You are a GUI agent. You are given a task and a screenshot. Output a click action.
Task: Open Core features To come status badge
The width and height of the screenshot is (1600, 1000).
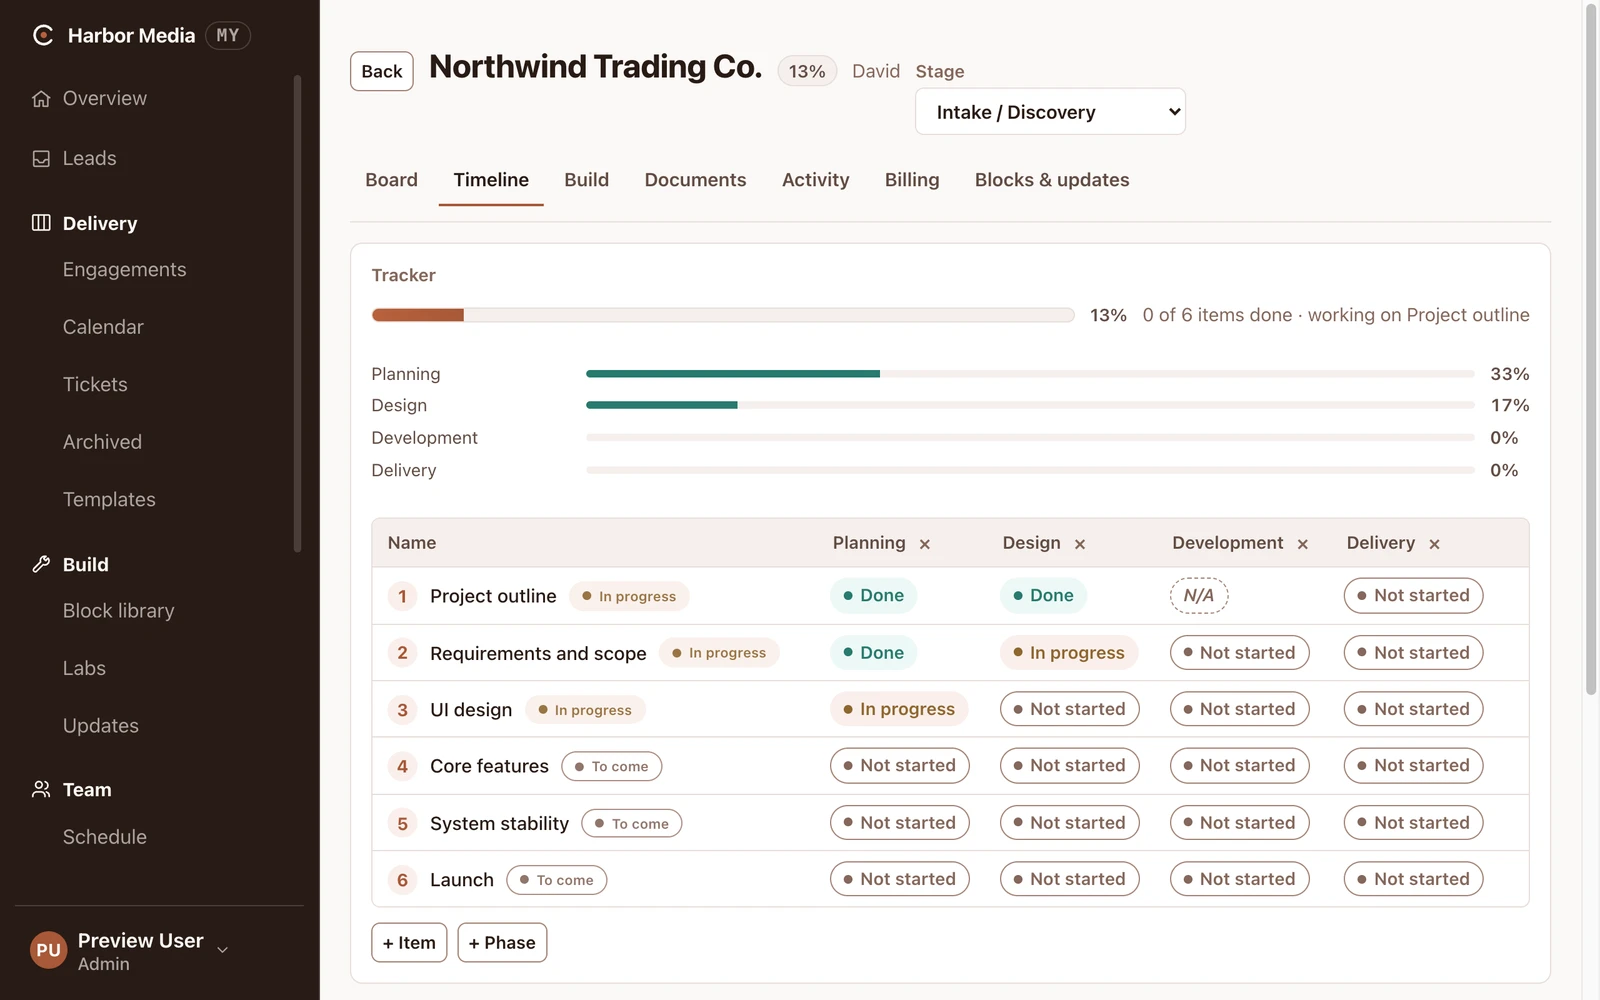point(611,766)
